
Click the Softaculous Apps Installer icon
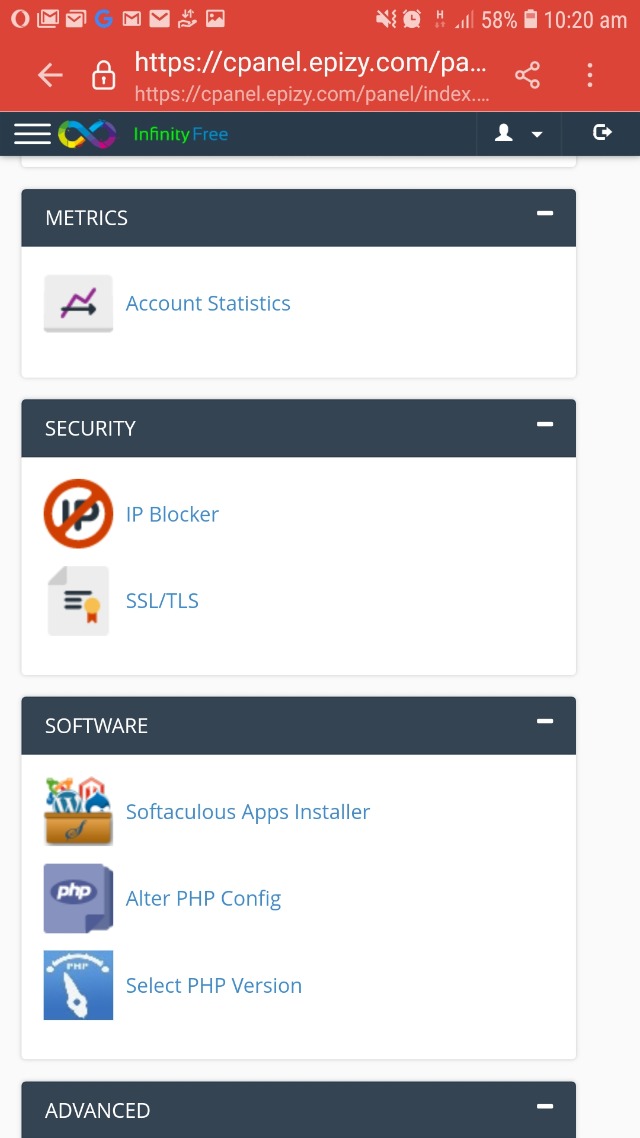pos(78,812)
